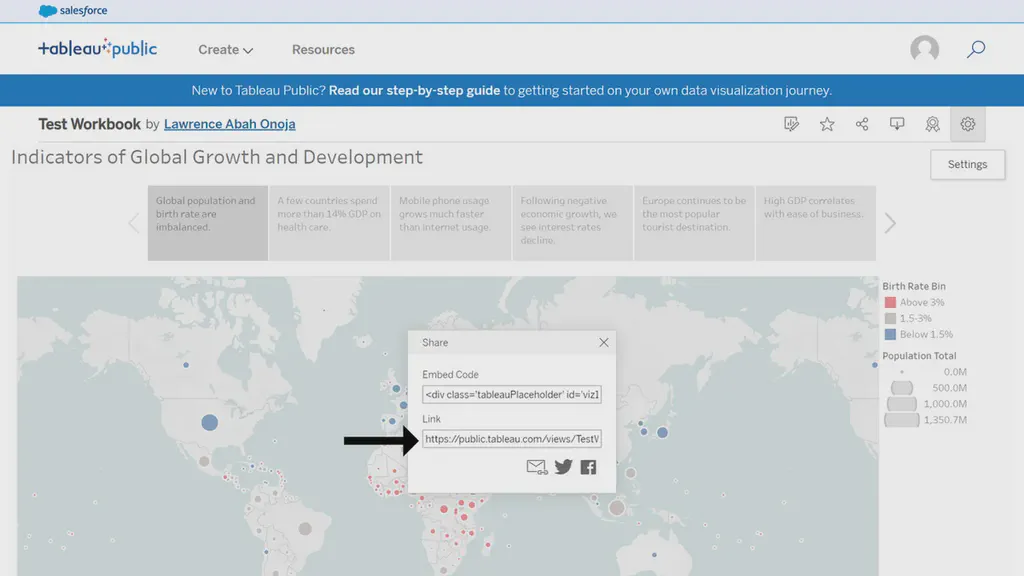Open workbook Settings via the gear icon

coord(967,123)
